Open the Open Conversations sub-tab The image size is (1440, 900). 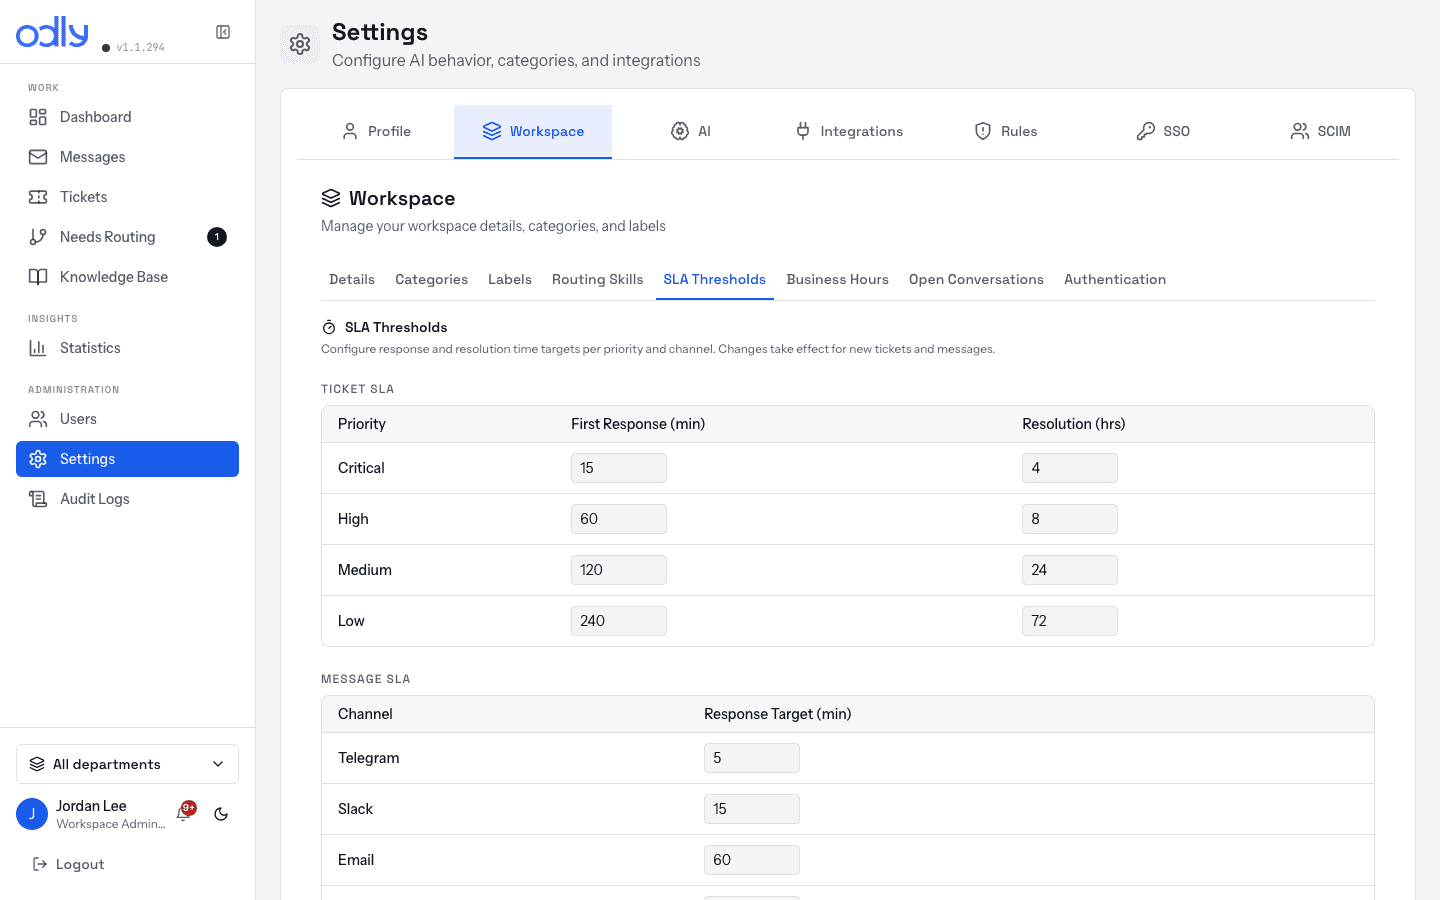point(976,280)
